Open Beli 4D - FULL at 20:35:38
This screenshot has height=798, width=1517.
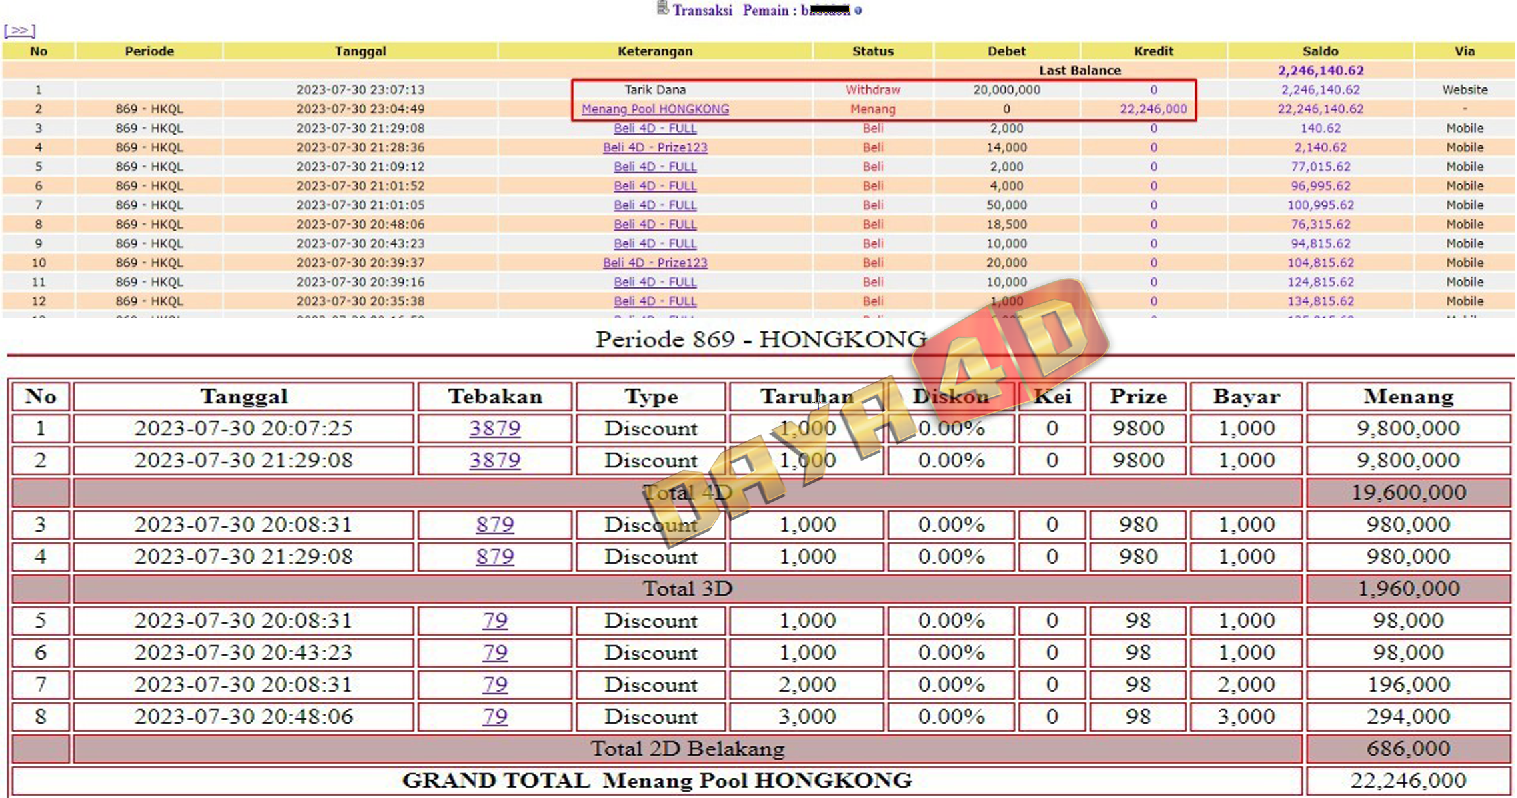click(x=655, y=301)
